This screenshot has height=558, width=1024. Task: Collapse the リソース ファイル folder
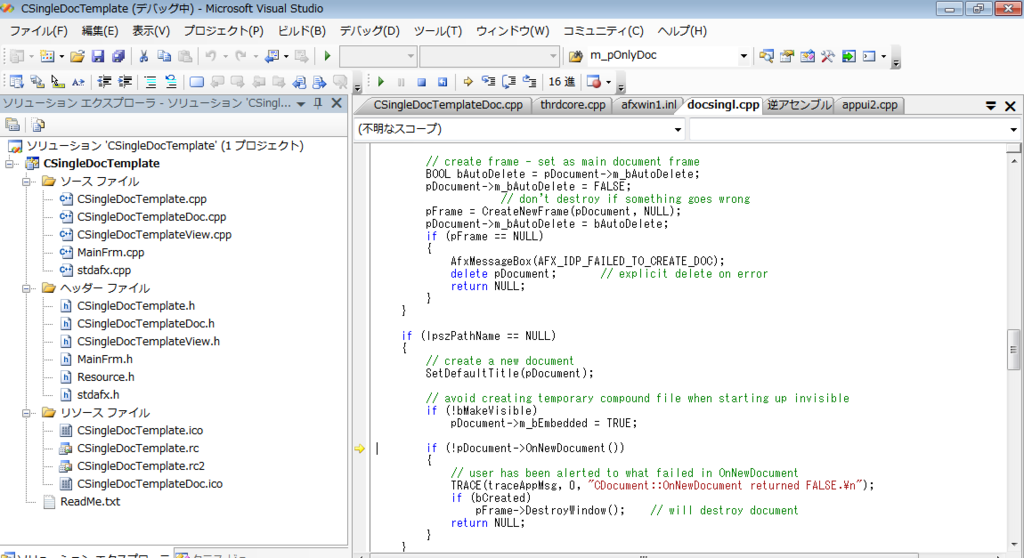[x=27, y=413]
